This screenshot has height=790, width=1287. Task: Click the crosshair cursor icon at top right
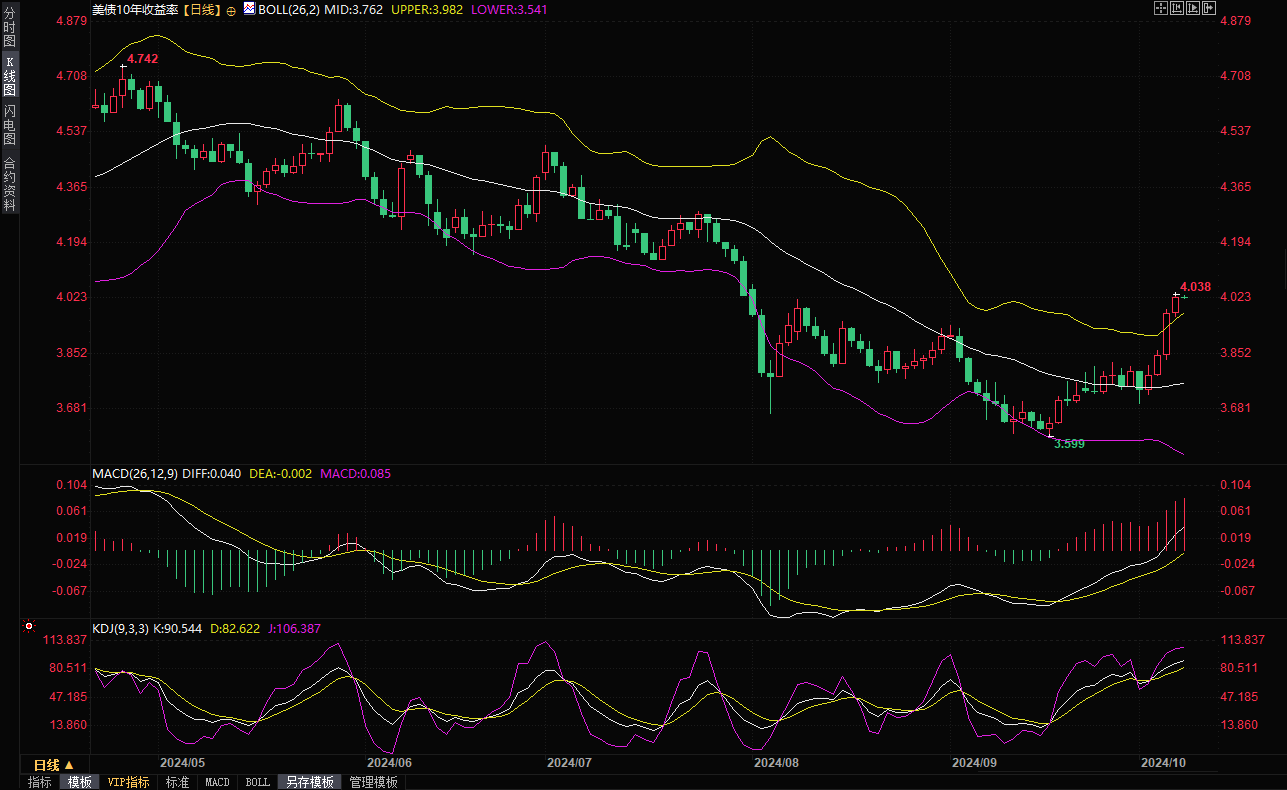pyautogui.click(x=1161, y=8)
